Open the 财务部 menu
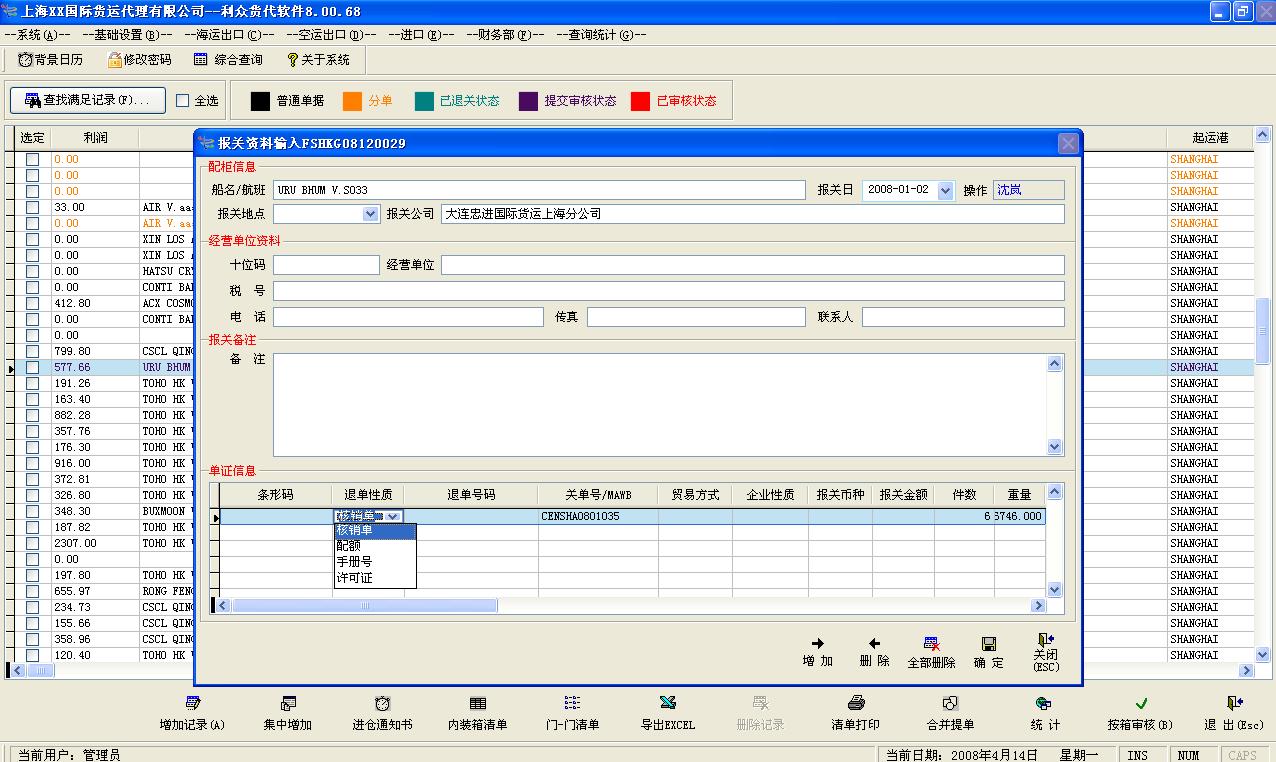This screenshot has height=762, width=1276. click(505, 34)
